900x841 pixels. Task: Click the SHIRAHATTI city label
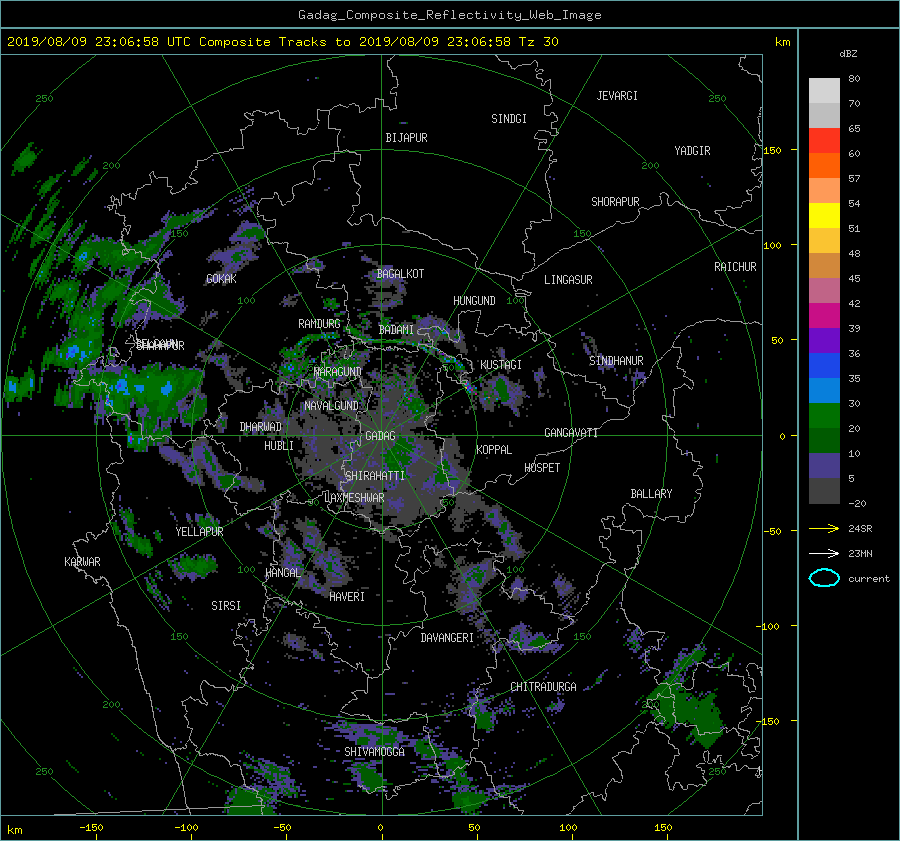[x=375, y=476]
